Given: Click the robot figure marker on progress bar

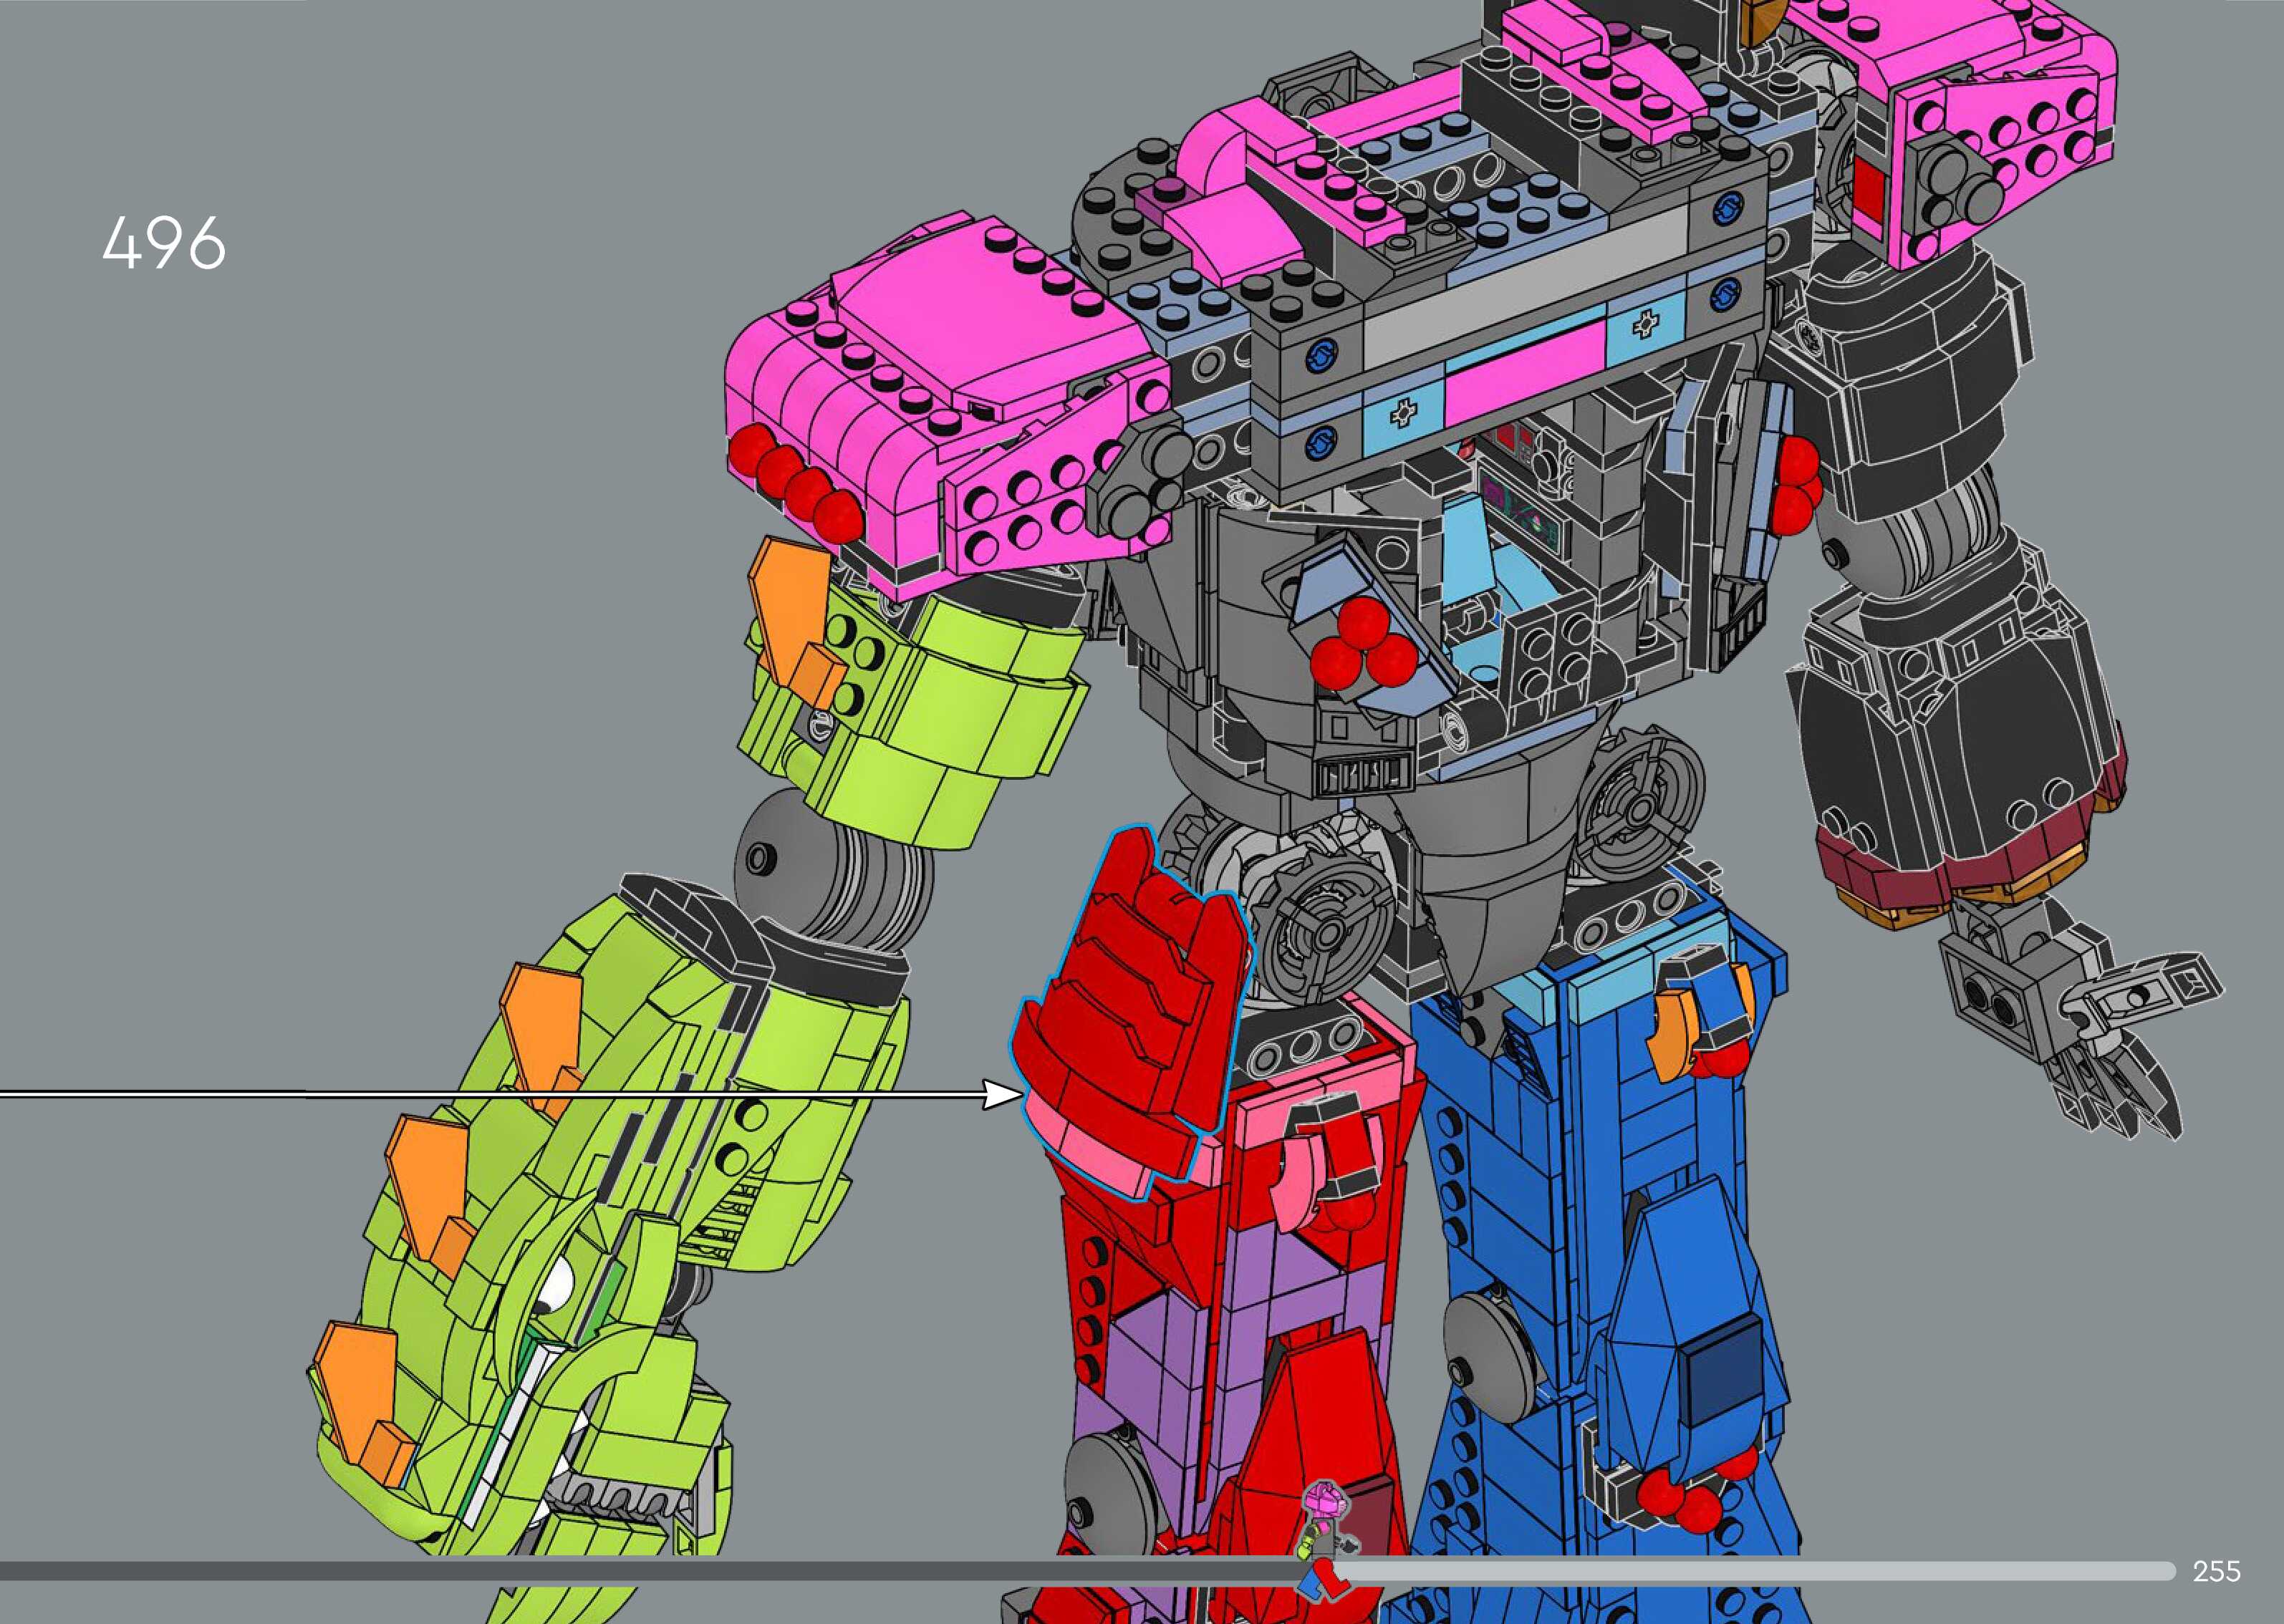Looking at the screenshot, I should (1324, 1543).
